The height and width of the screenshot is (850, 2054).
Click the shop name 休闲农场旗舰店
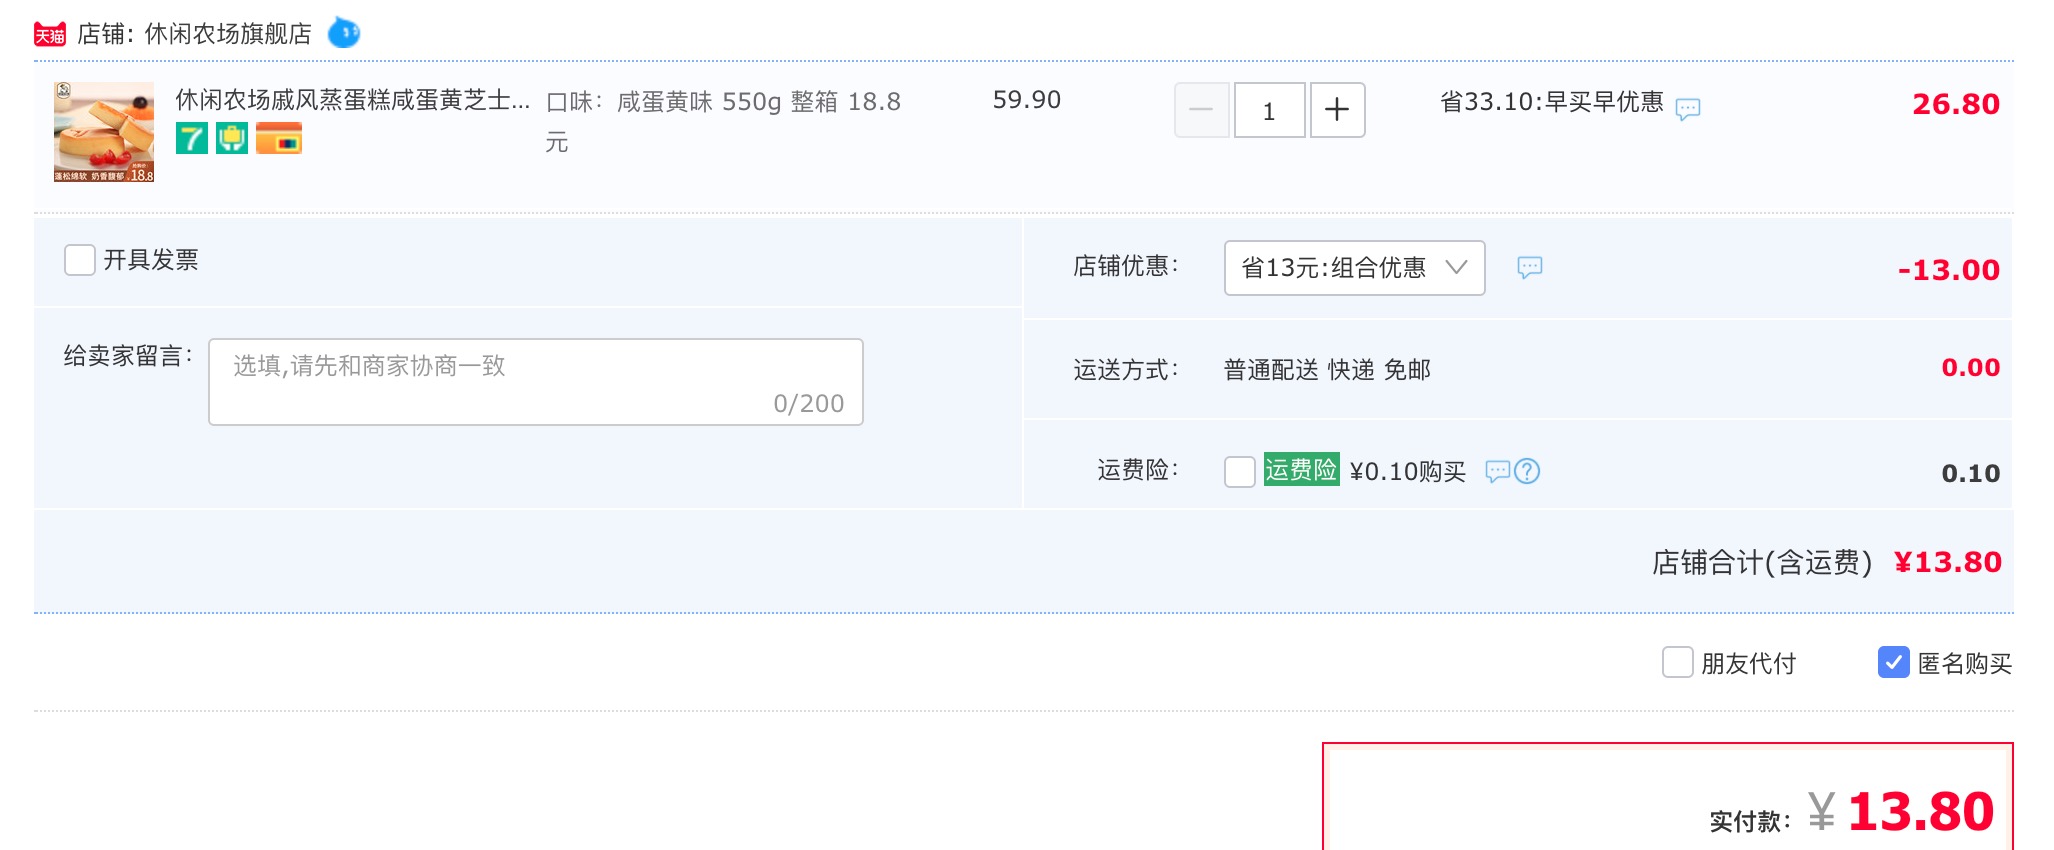[228, 34]
